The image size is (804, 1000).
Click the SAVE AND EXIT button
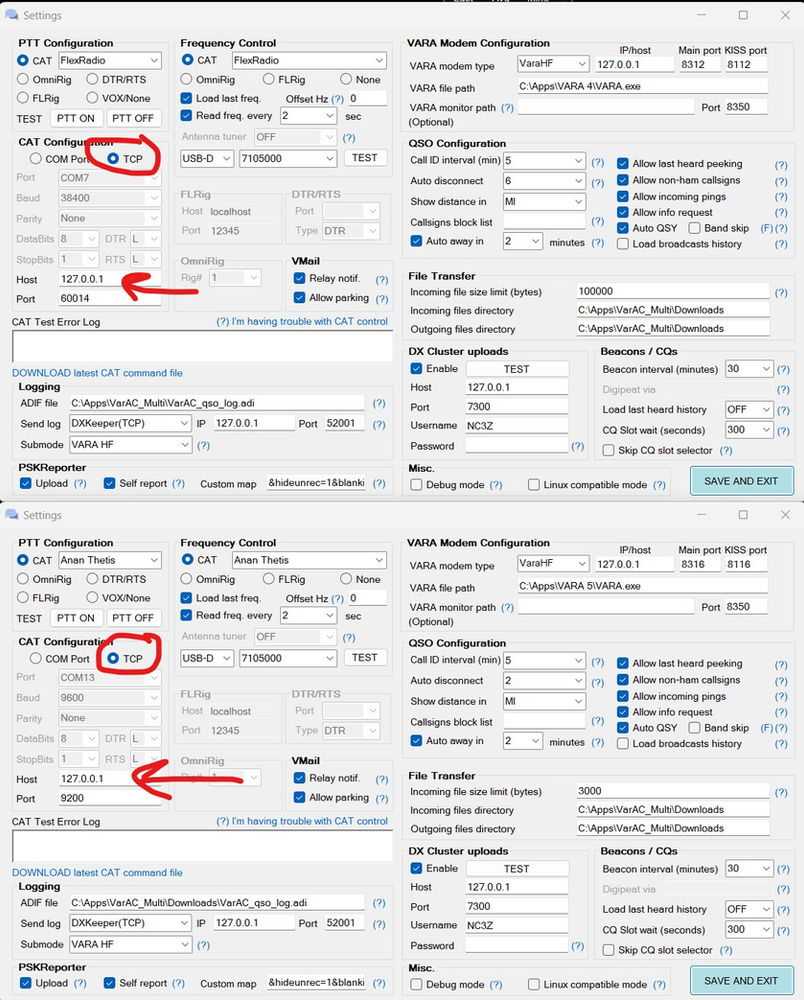(741, 481)
